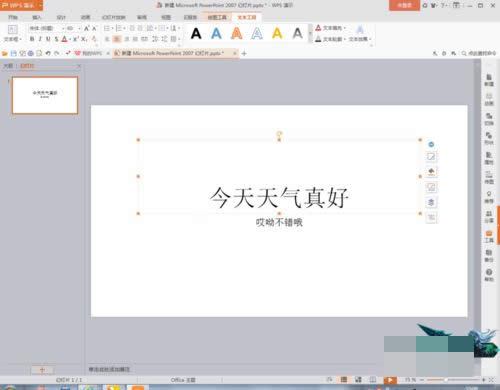The width and height of the screenshot is (500, 390).
Task: Open the Design ribbon tab
Action: pyautogui.click(x=61, y=17)
